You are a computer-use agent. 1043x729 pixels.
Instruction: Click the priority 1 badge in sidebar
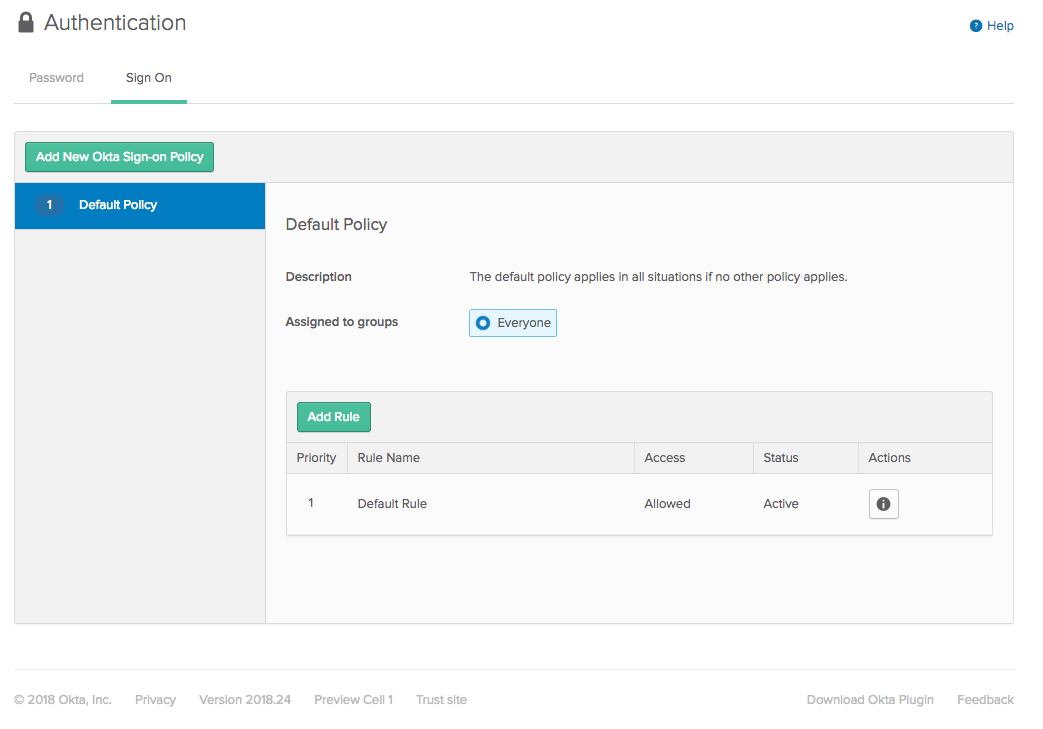click(49, 205)
